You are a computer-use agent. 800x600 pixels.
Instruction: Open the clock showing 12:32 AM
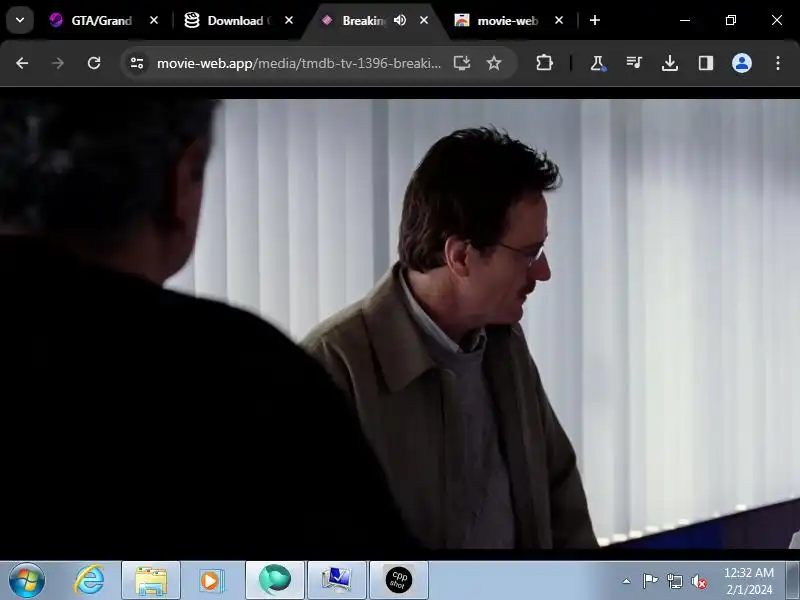click(x=748, y=581)
